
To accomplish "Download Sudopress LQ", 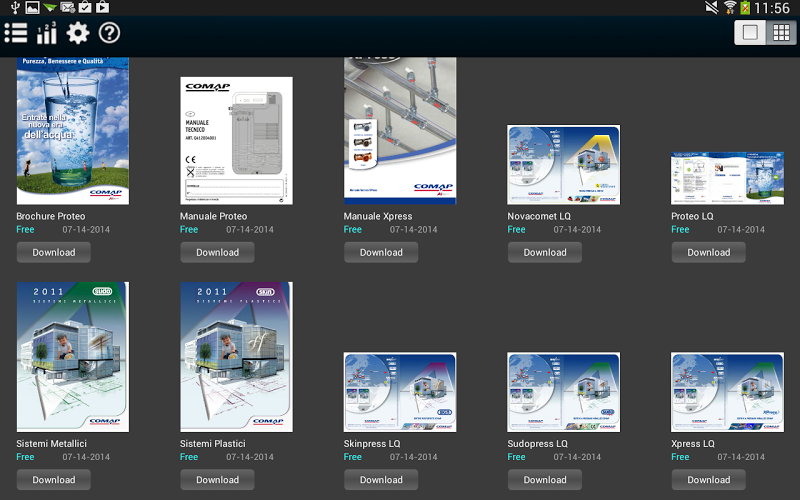I will coord(545,480).
